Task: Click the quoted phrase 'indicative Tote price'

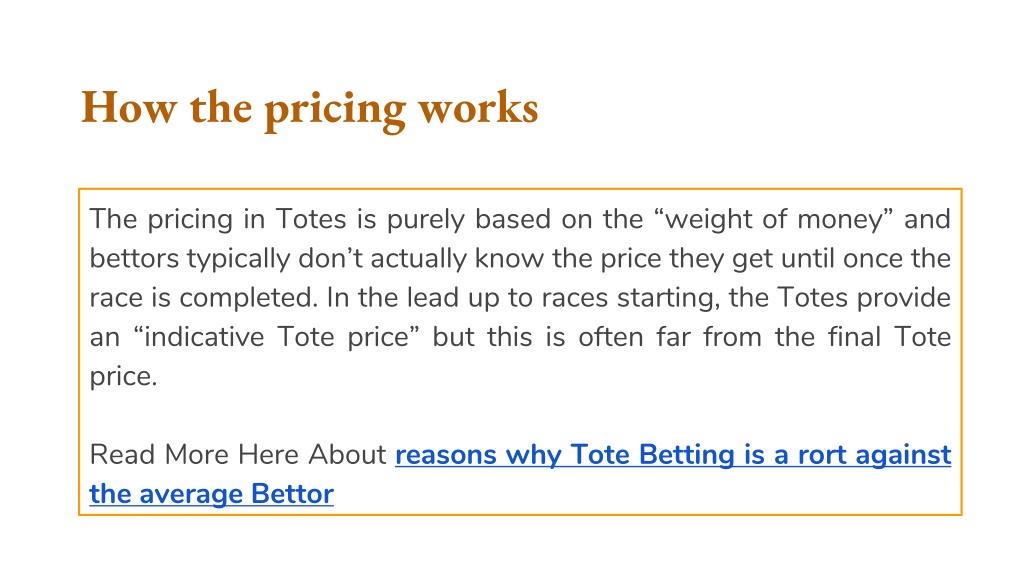Action: (x=276, y=338)
